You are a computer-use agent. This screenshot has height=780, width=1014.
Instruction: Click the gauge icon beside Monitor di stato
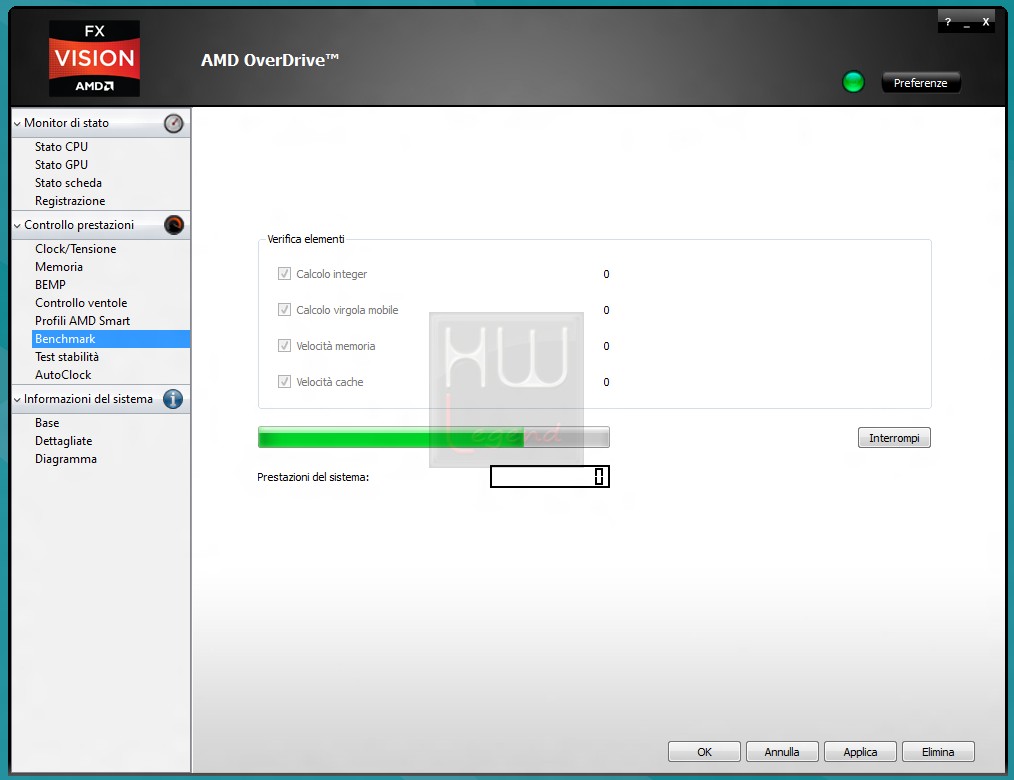tap(173, 123)
